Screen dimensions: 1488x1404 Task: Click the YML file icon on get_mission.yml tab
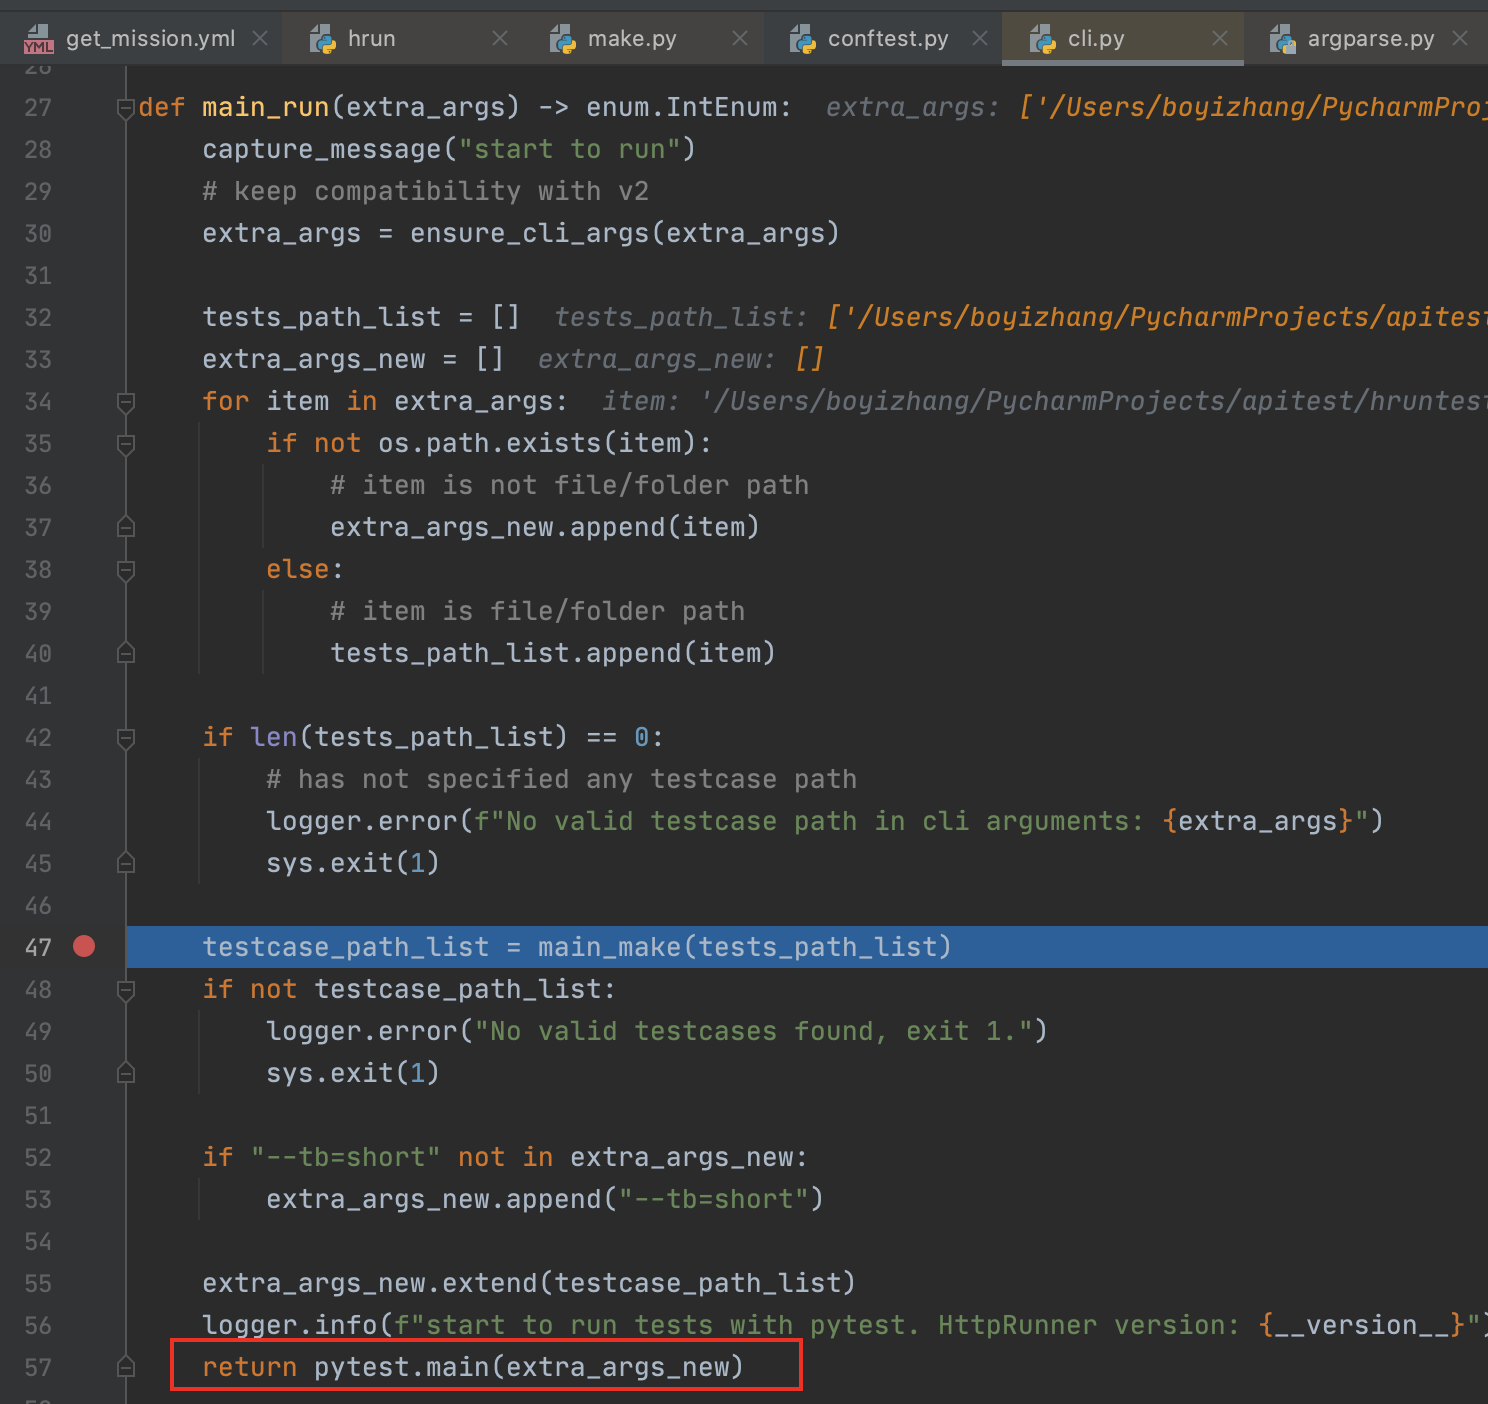pyautogui.click(x=39, y=39)
